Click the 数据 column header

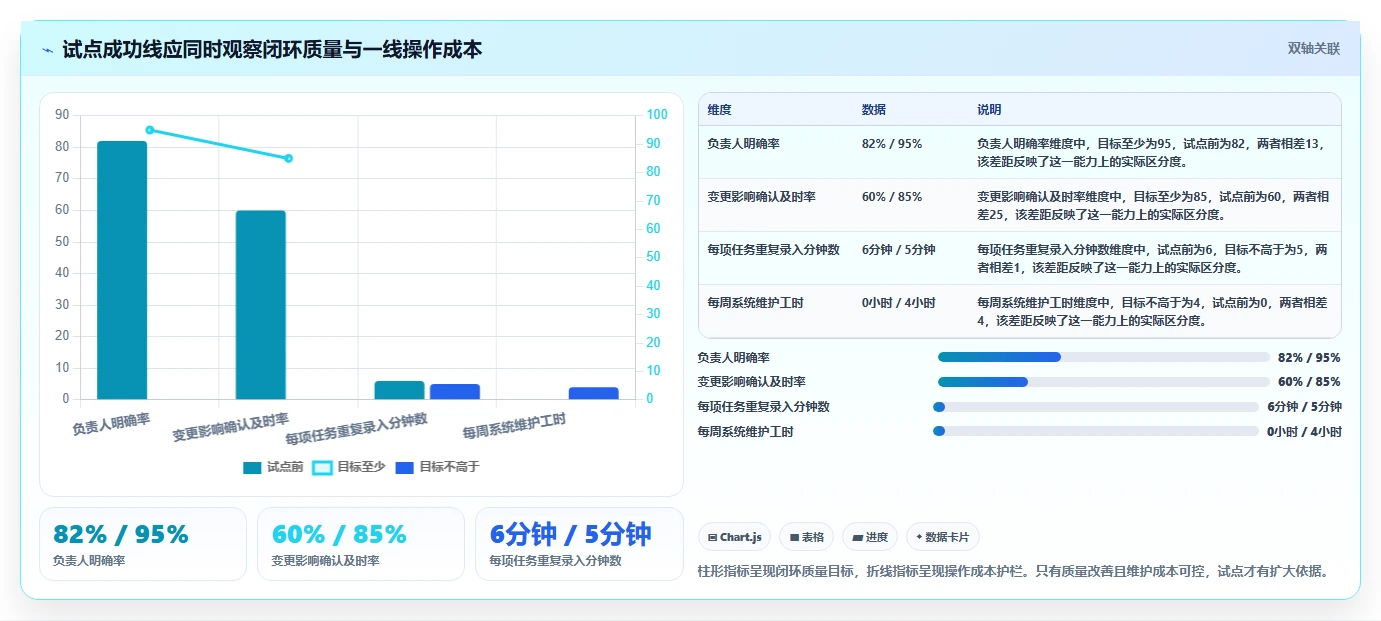coord(873,110)
